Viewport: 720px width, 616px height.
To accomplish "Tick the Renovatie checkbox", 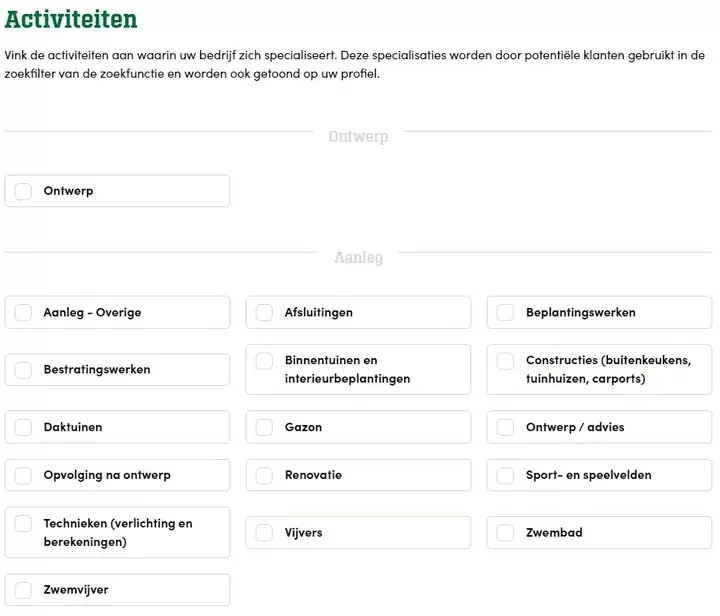I will click(264, 476).
